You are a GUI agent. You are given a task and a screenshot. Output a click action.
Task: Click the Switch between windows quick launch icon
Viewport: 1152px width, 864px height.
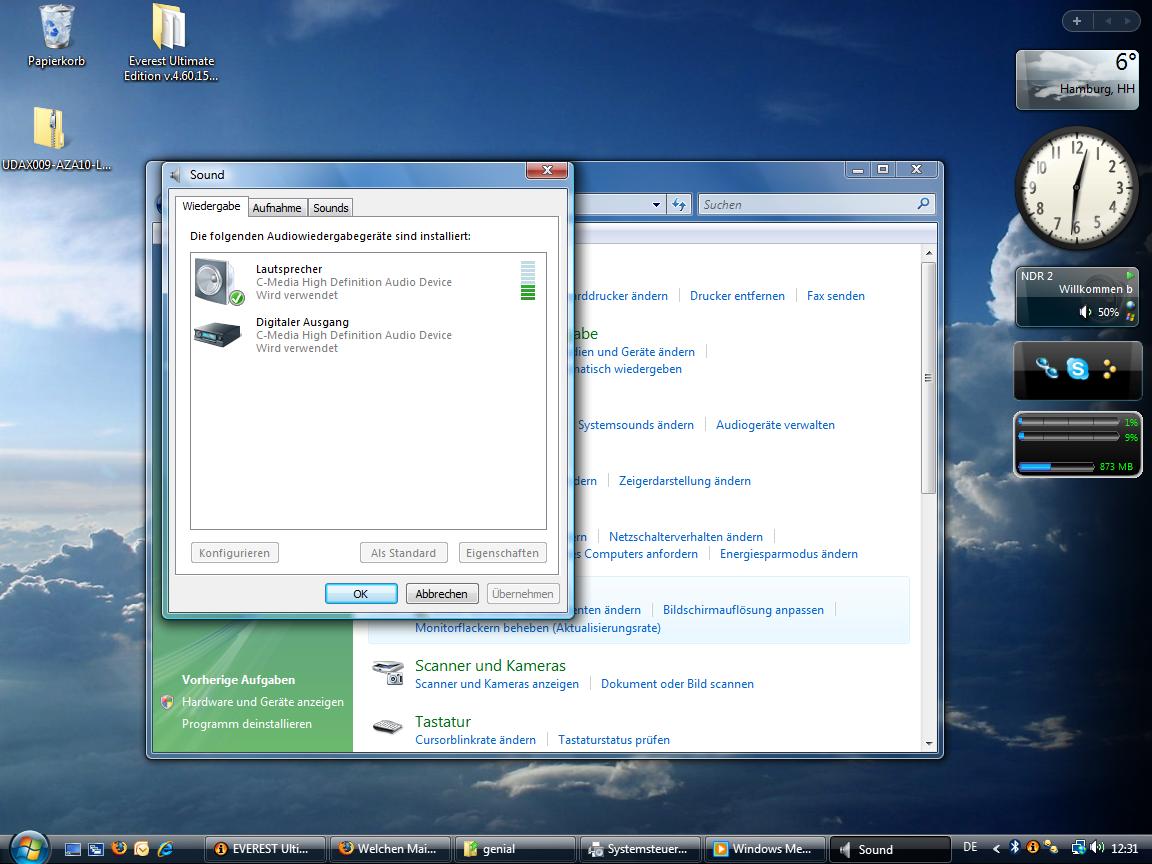(x=96, y=849)
